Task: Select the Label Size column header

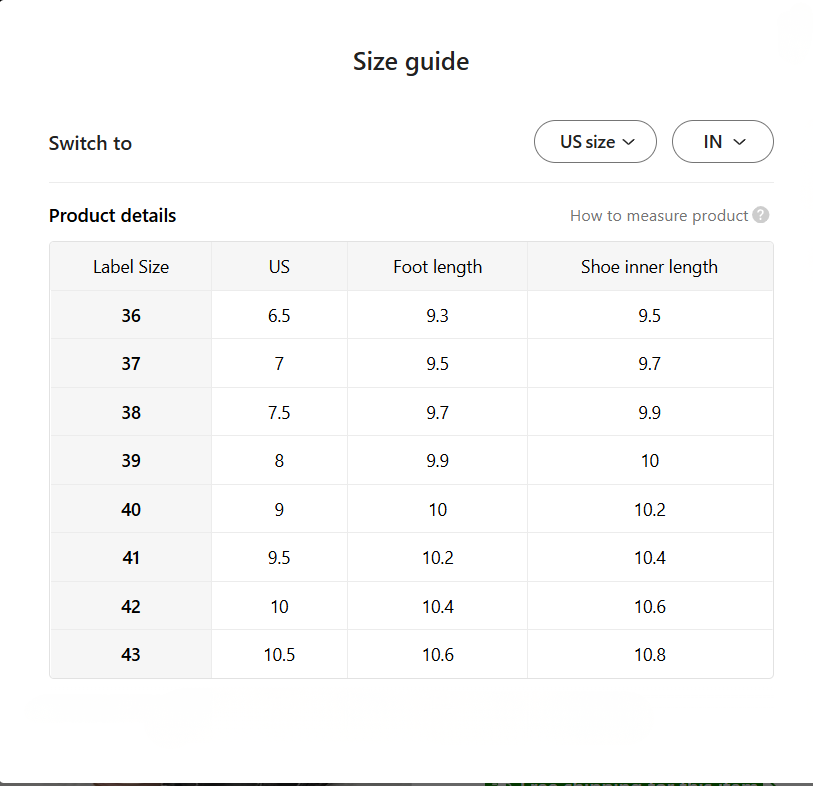Action: click(131, 267)
